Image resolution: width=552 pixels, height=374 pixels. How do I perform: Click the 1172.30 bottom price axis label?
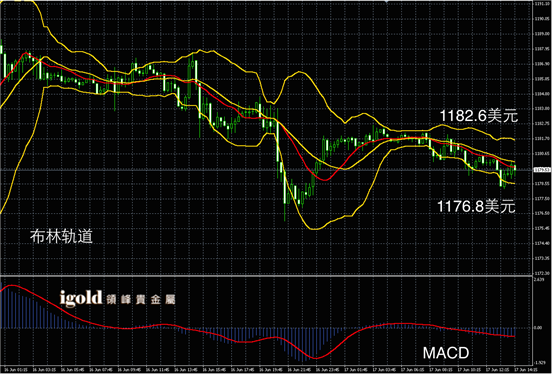point(542,273)
